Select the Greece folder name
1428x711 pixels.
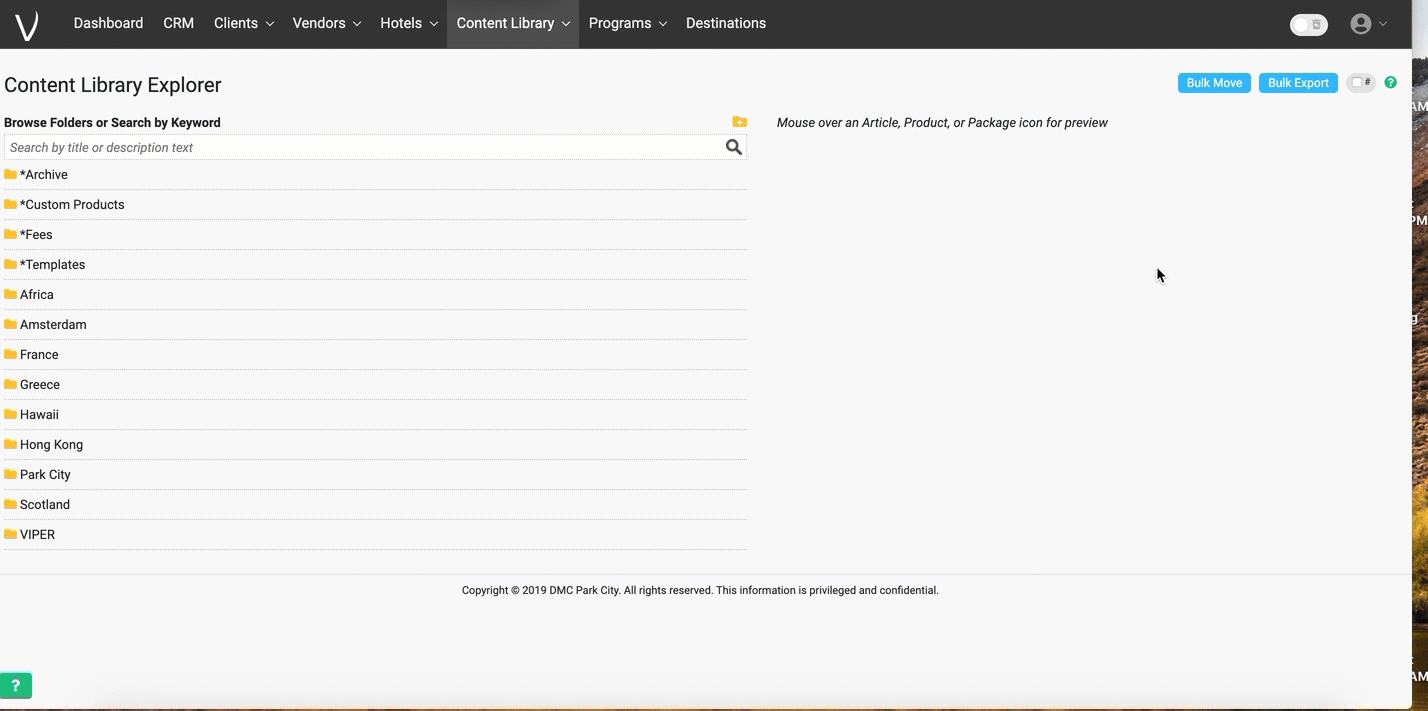40,385
